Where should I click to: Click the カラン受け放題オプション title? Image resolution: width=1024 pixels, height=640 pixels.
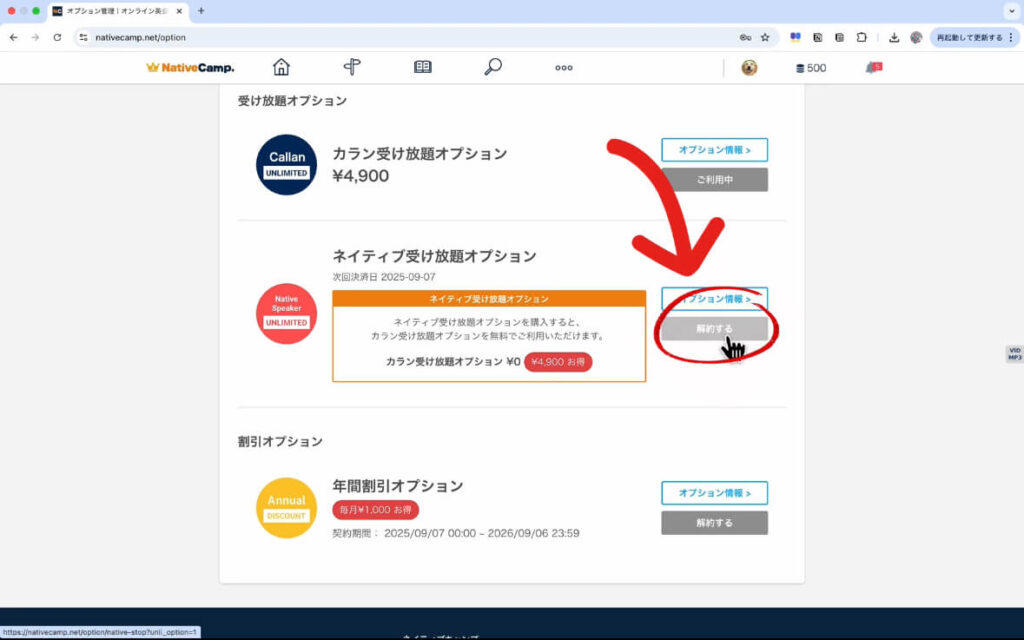(x=420, y=153)
